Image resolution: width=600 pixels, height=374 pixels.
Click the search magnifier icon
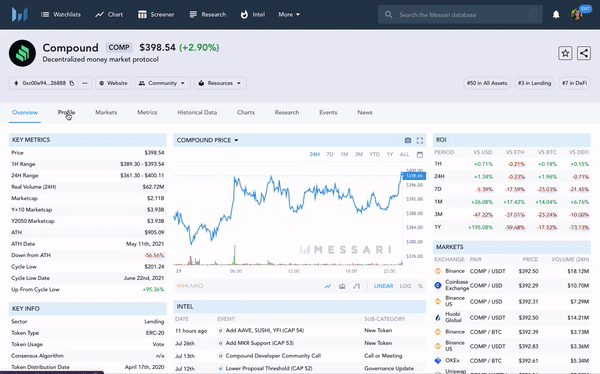click(x=388, y=15)
